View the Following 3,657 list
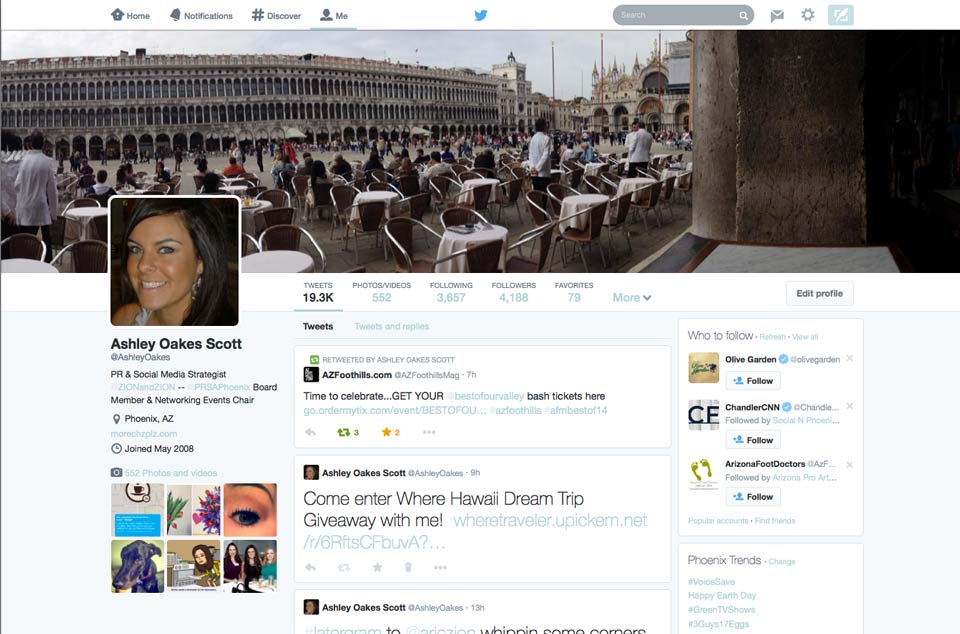This screenshot has height=634, width=960. click(x=451, y=292)
